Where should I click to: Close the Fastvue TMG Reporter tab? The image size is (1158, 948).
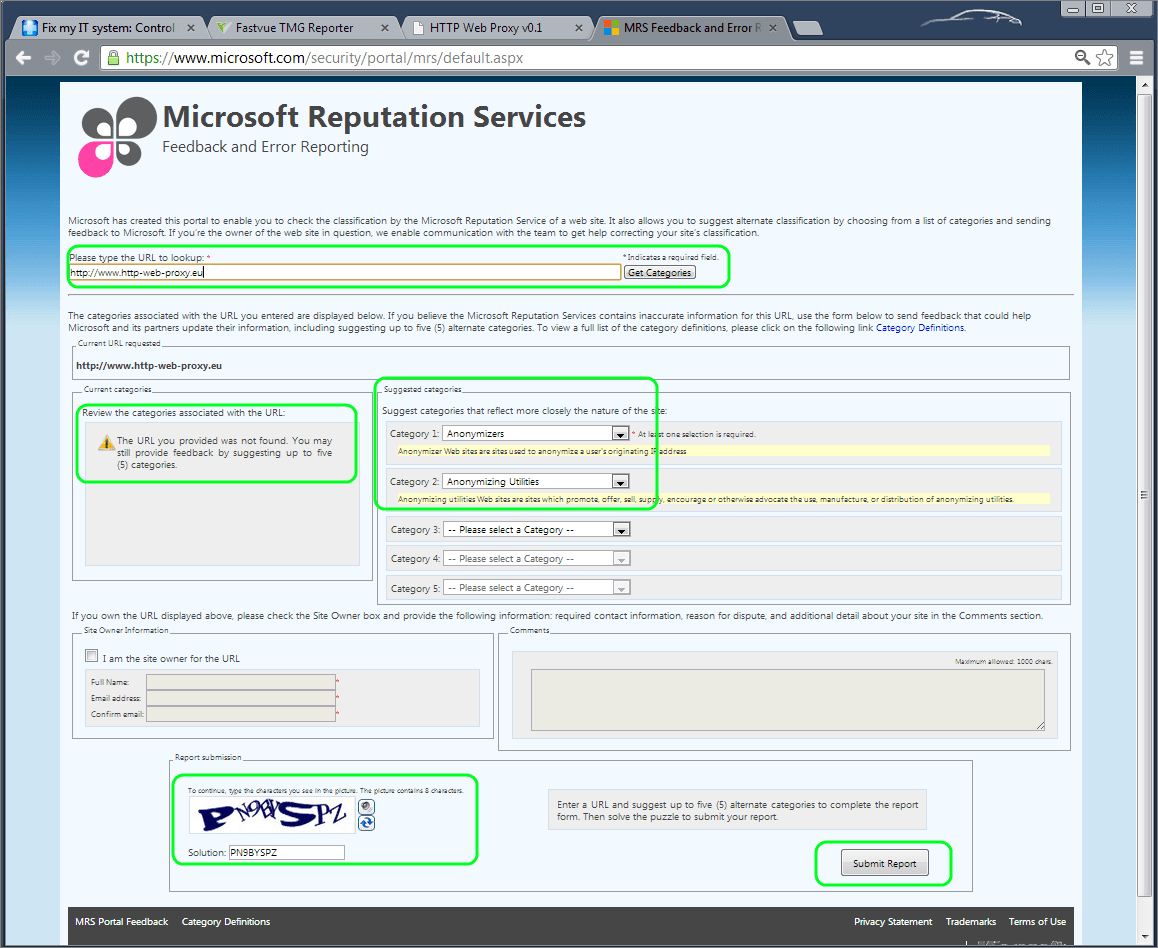pos(385,28)
